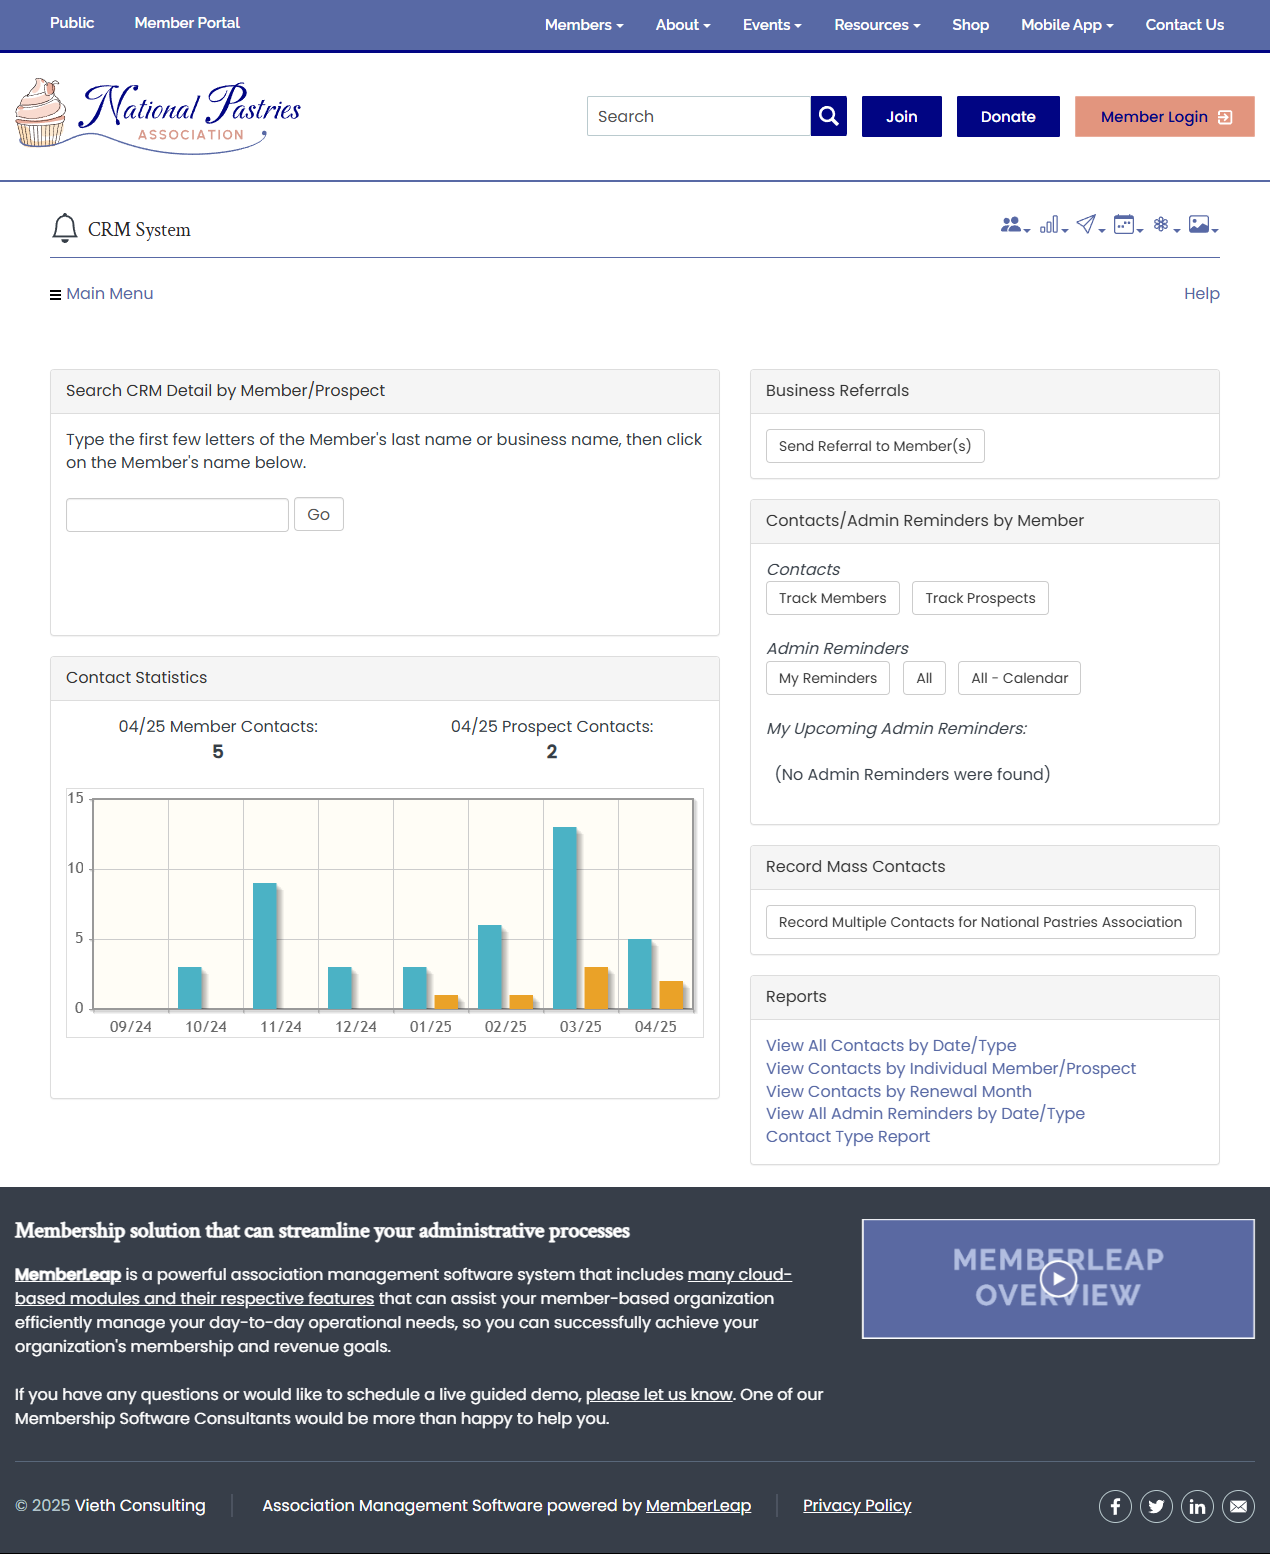Open the Shop page in navigation
This screenshot has width=1270, height=1554.
pos(970,25)
